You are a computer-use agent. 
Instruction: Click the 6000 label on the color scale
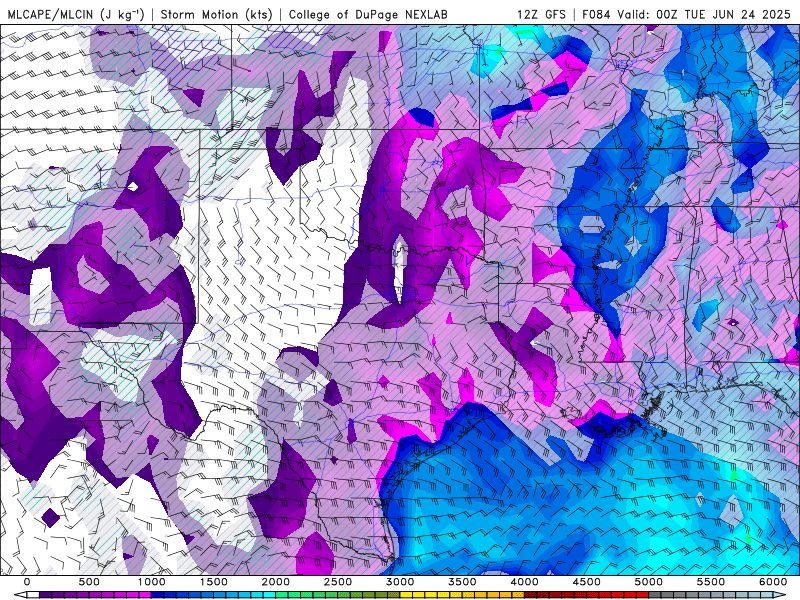[773, 582]
